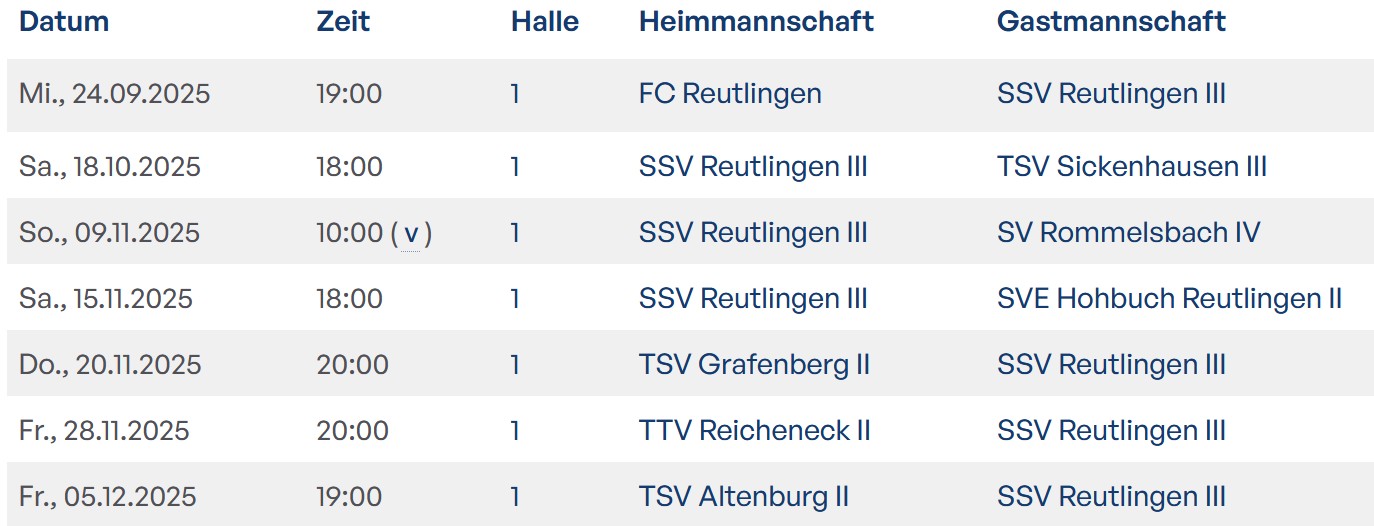Open SSV Reutlingen III guest link on 05.12.2025
This screenshot has height=526, width=1374.
click(1111, 497)
